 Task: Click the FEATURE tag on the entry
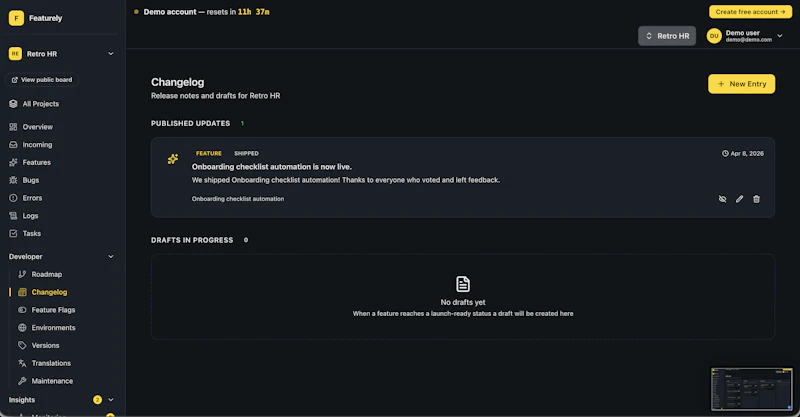[x=209, y=153]
